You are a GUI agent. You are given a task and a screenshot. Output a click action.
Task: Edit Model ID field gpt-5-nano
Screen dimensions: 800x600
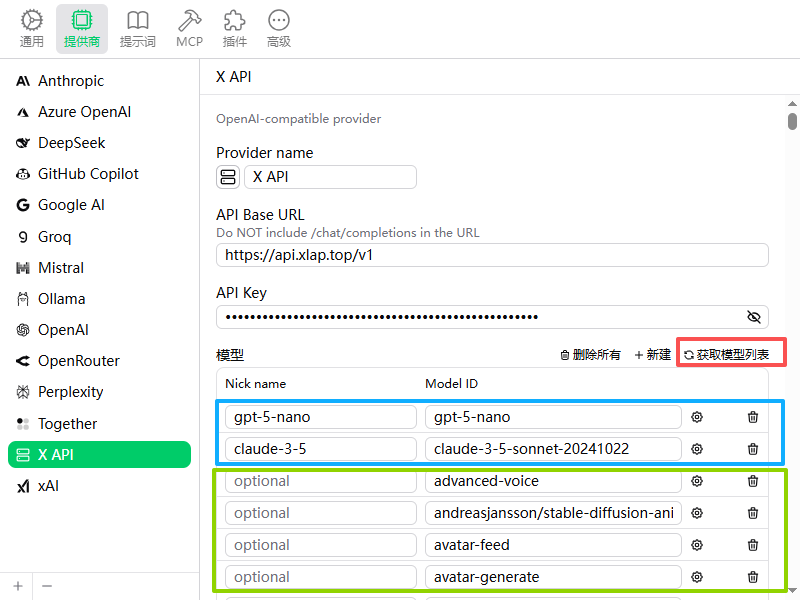(553, 417)
